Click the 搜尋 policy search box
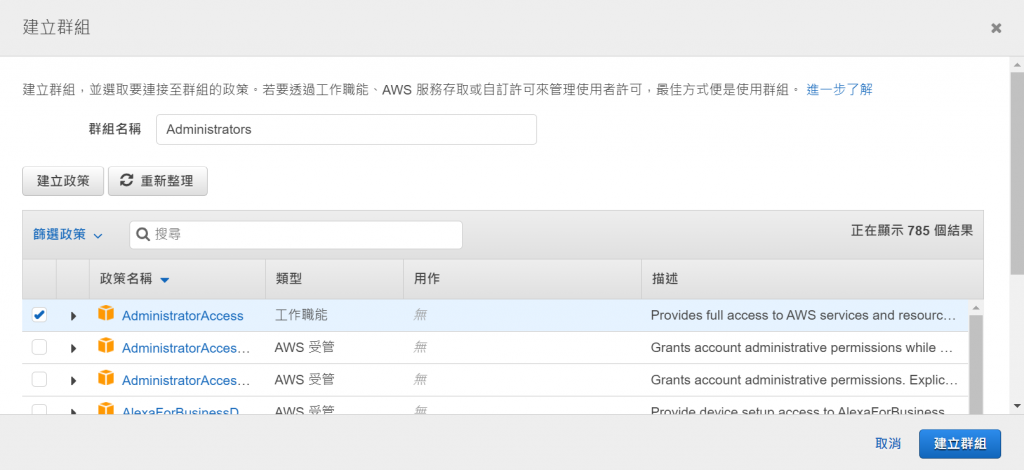This screenshot has width=1024, height=470. click(296, 234)
